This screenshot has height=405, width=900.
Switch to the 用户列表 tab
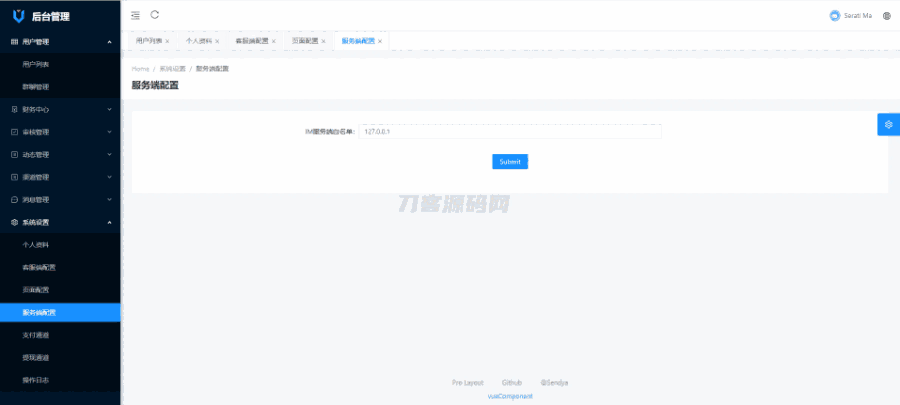(x=149, y=41)
